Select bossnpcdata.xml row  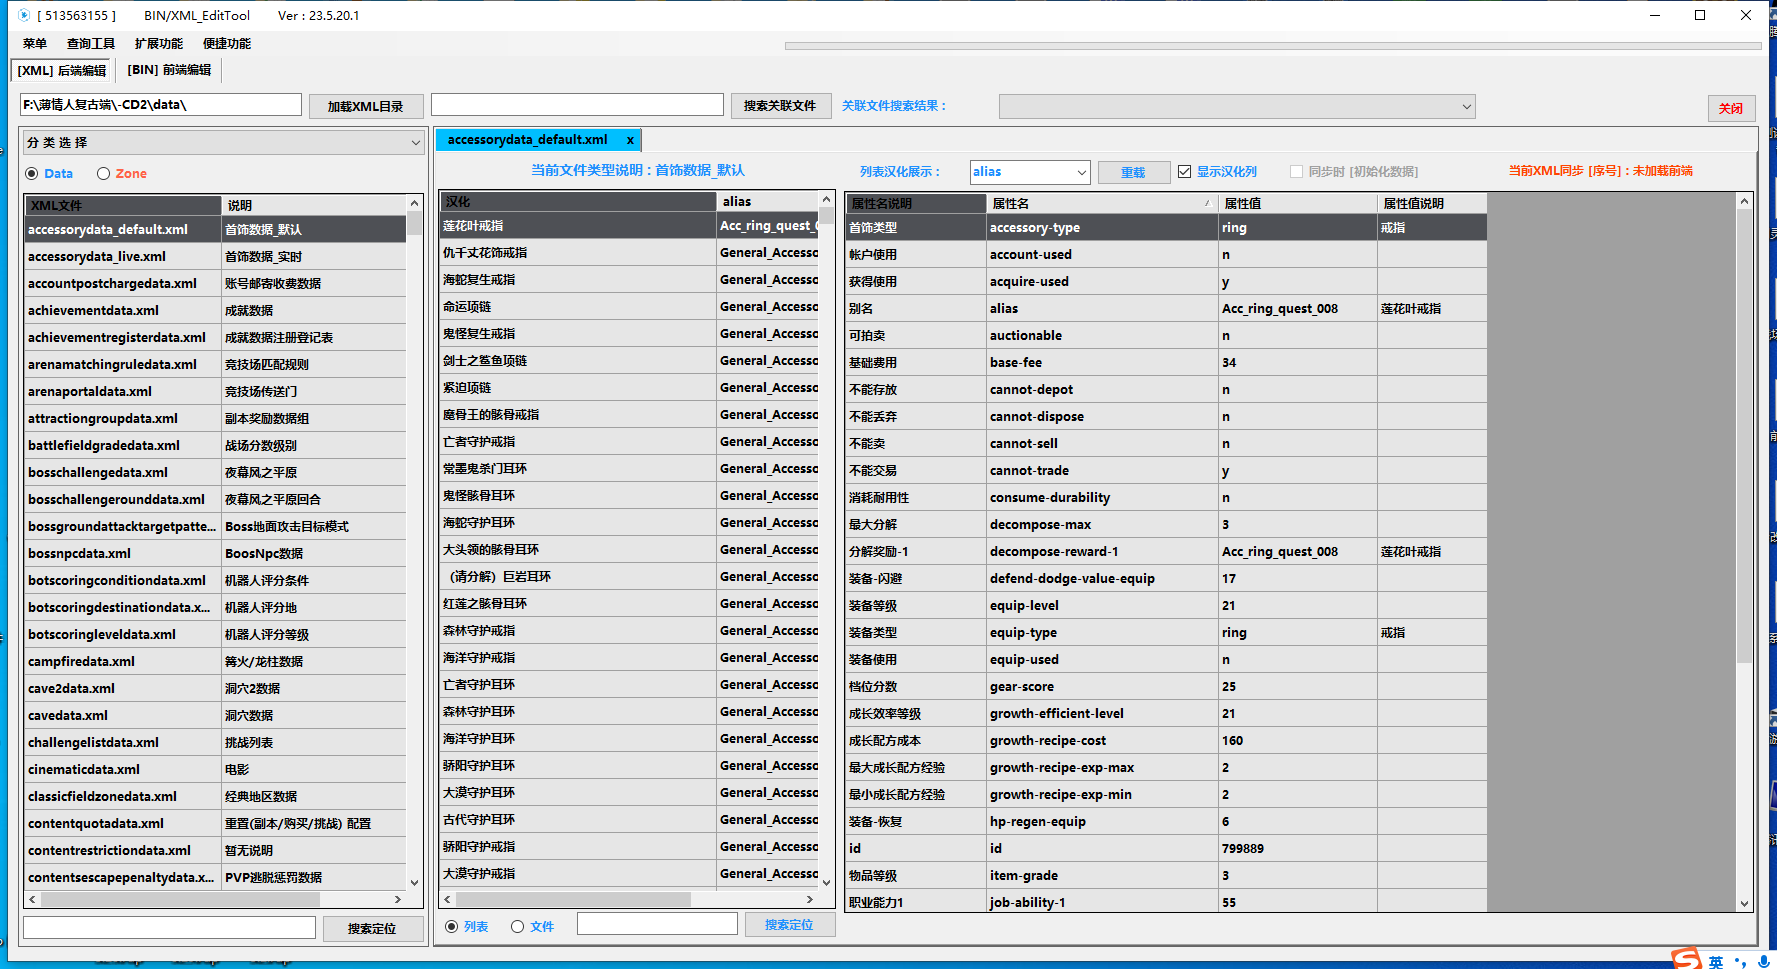click(215, 554)
